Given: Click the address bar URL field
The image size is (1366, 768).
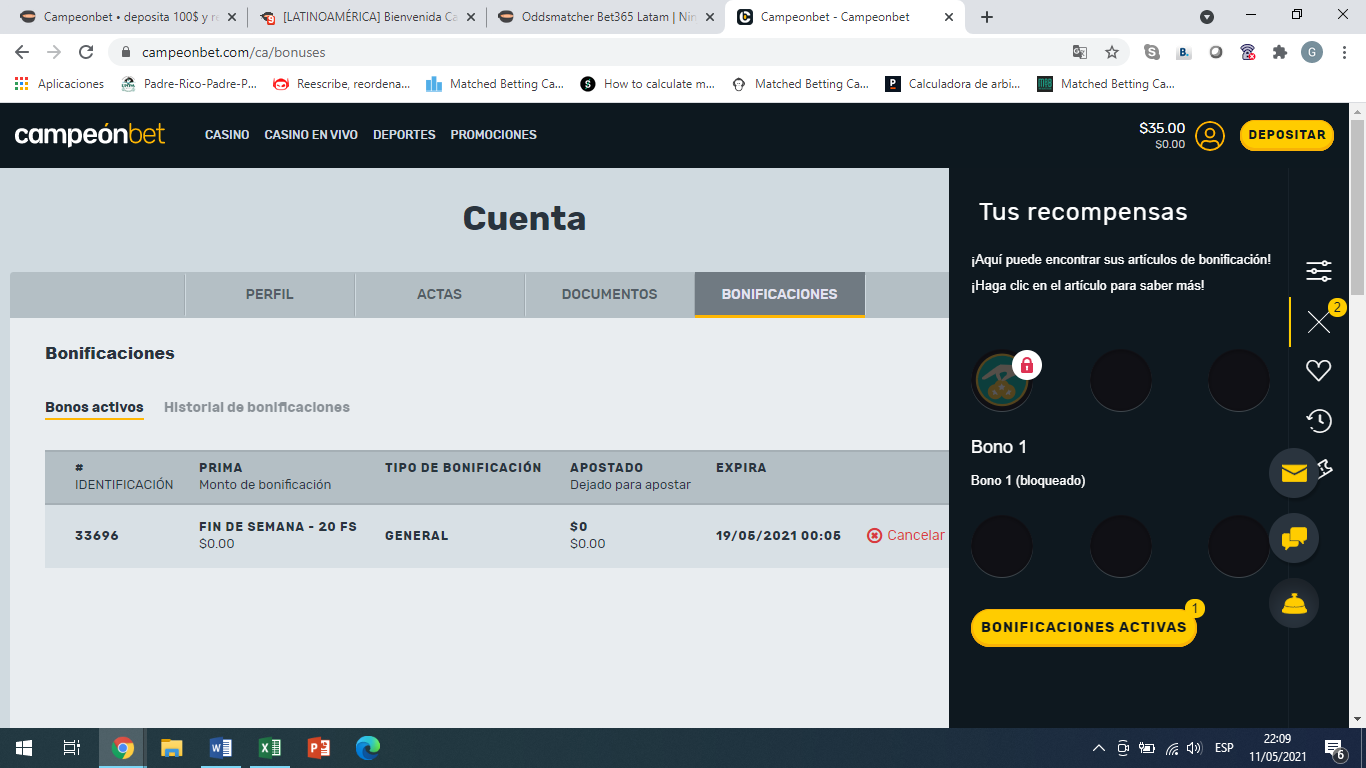Looking at the screenshot, I should click(x=600, y=52).
